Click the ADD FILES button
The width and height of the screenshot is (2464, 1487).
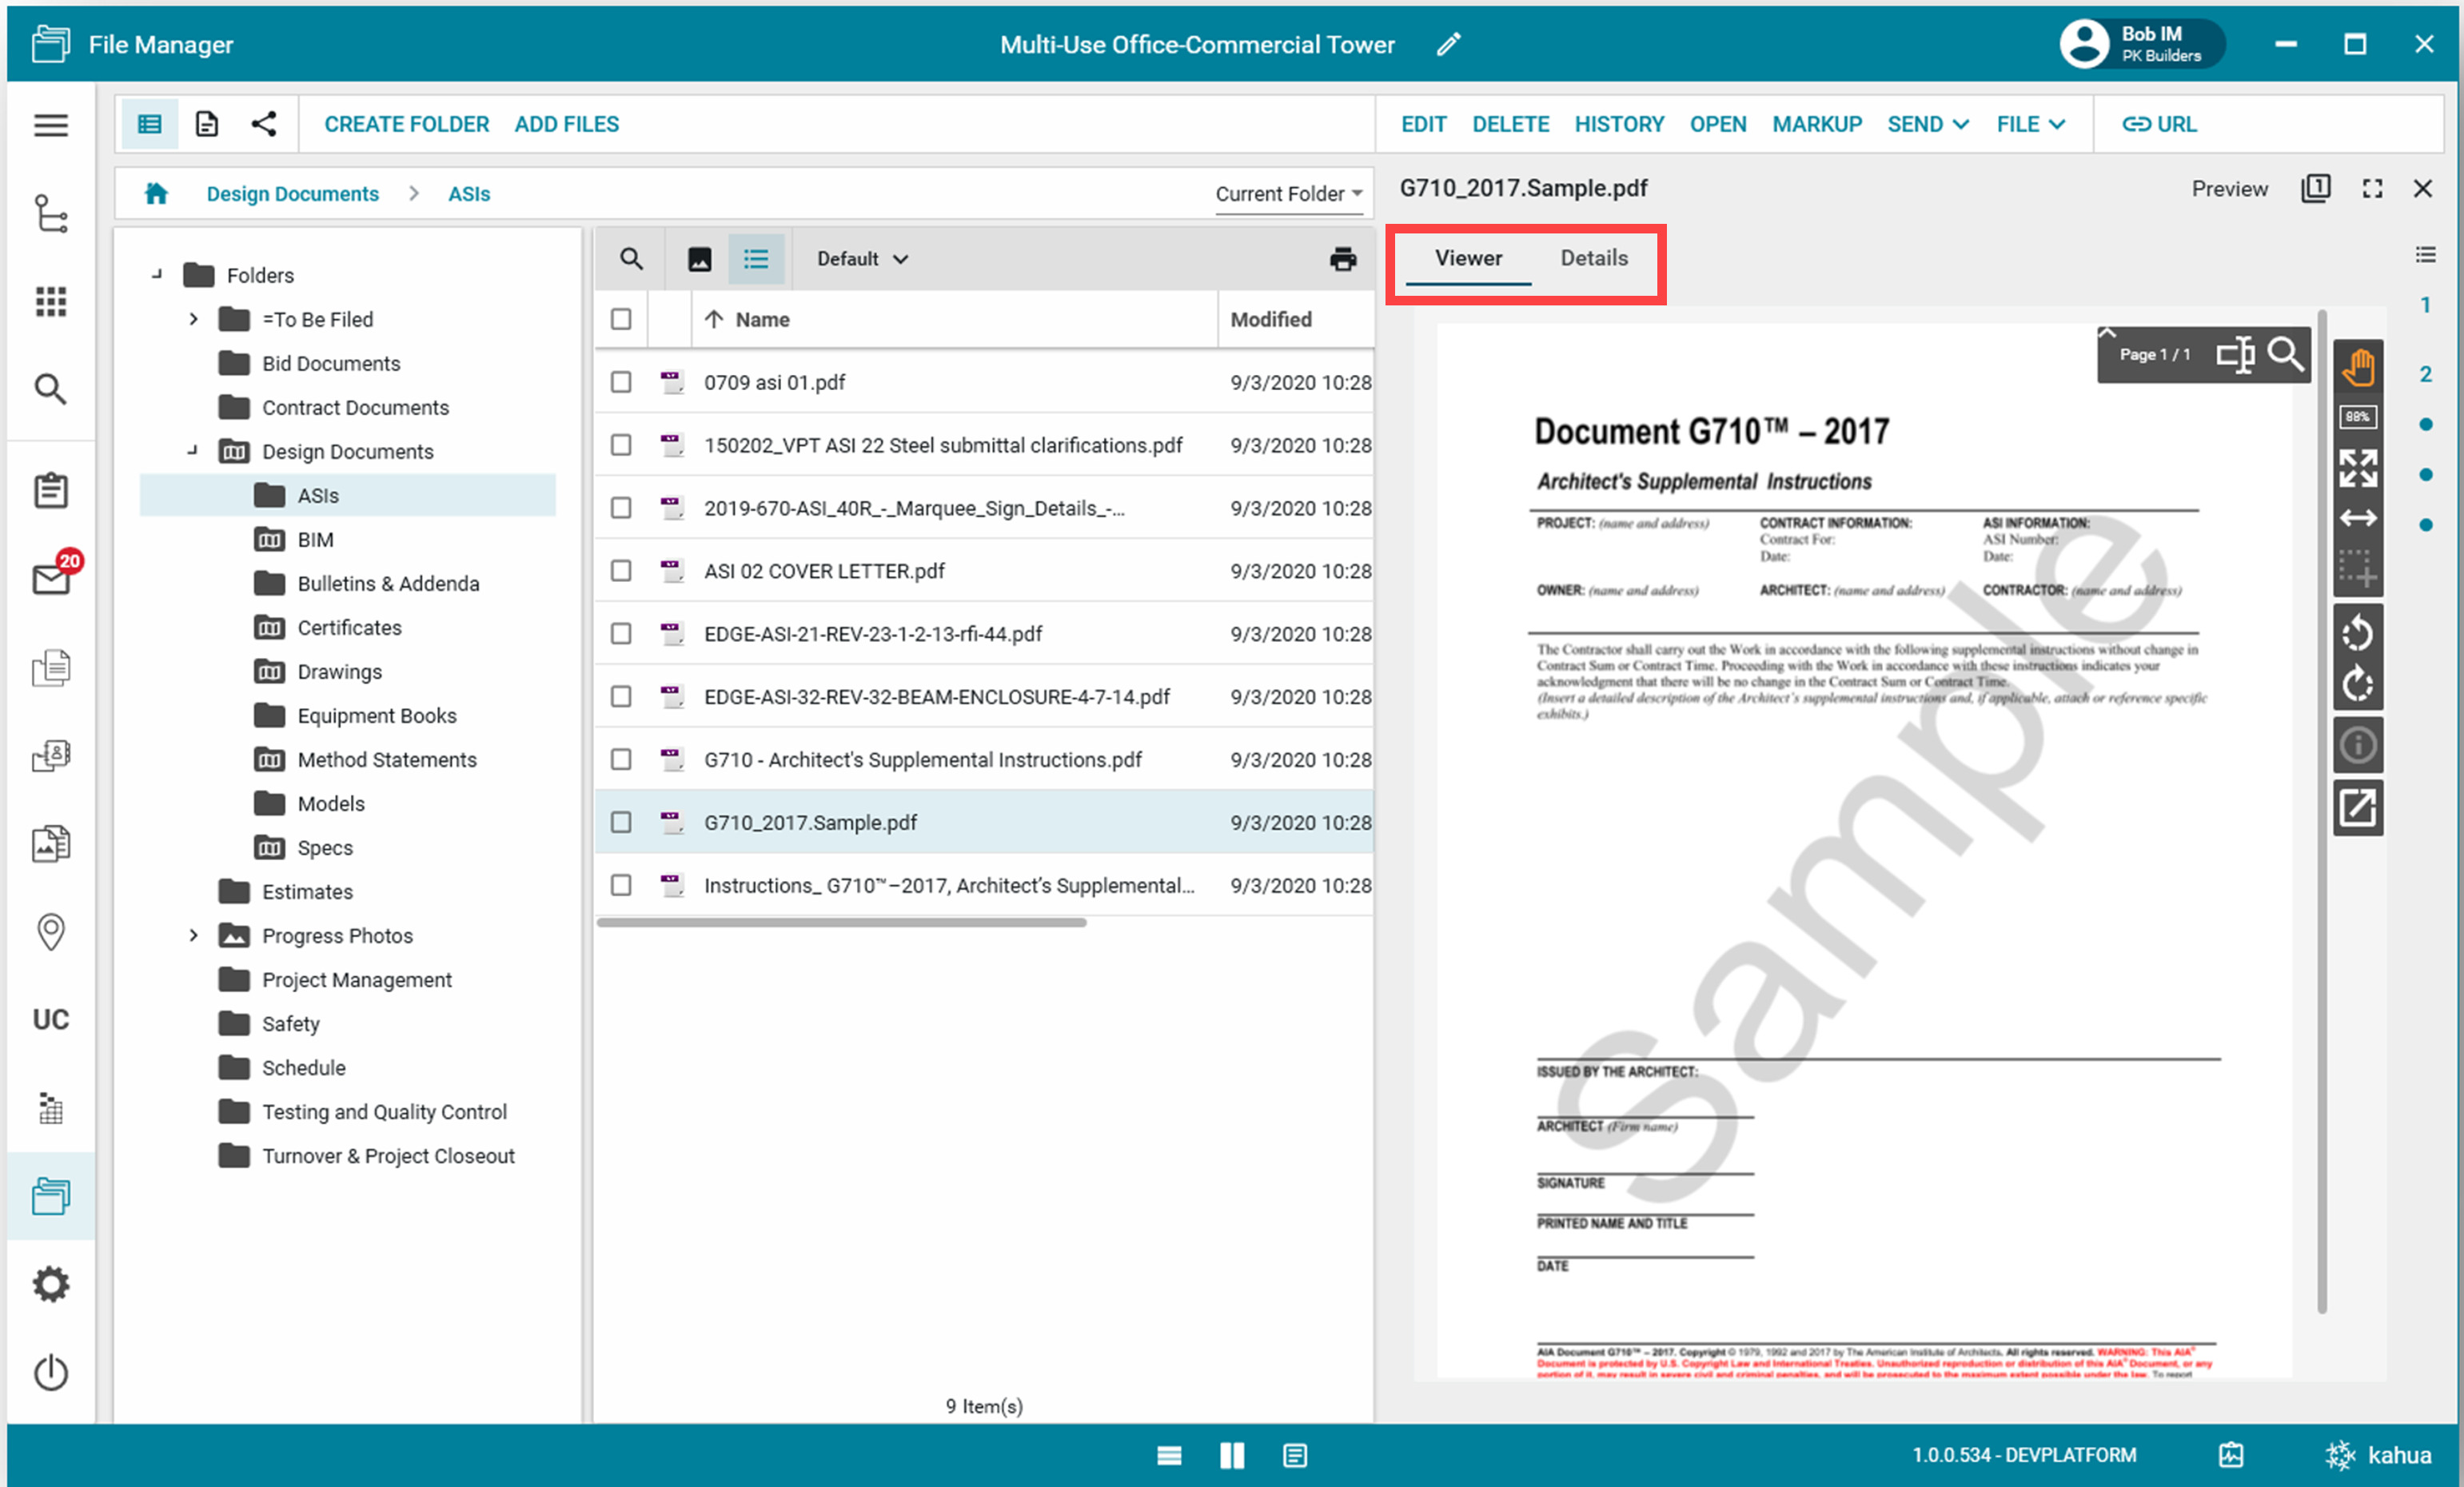(x=566, y=124)
